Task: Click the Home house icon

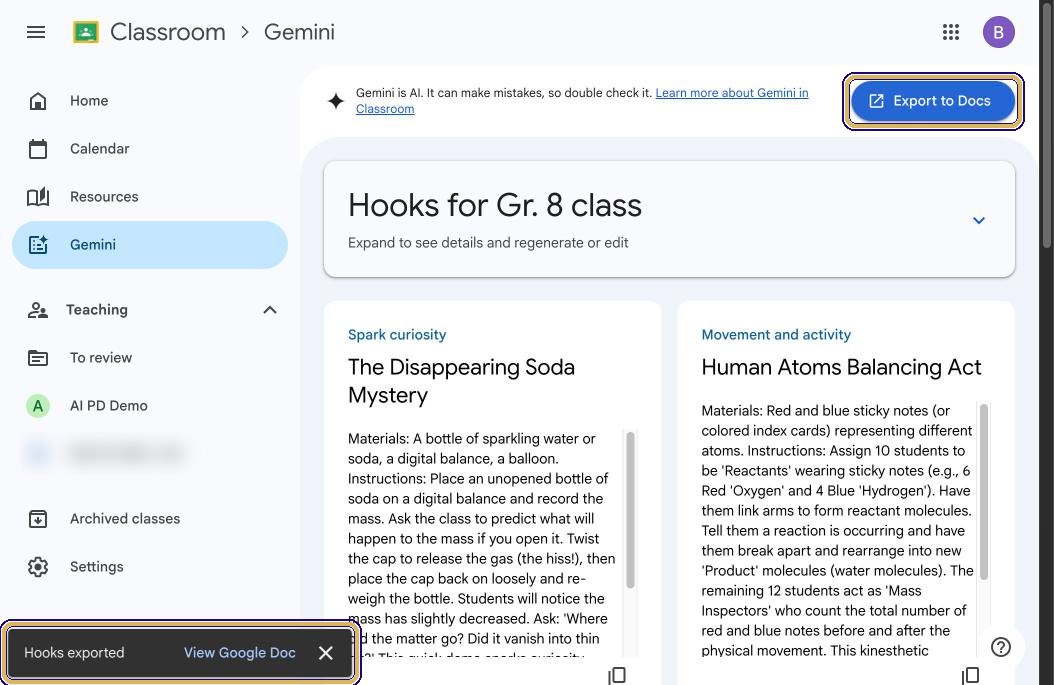Action: click(38, 101)
